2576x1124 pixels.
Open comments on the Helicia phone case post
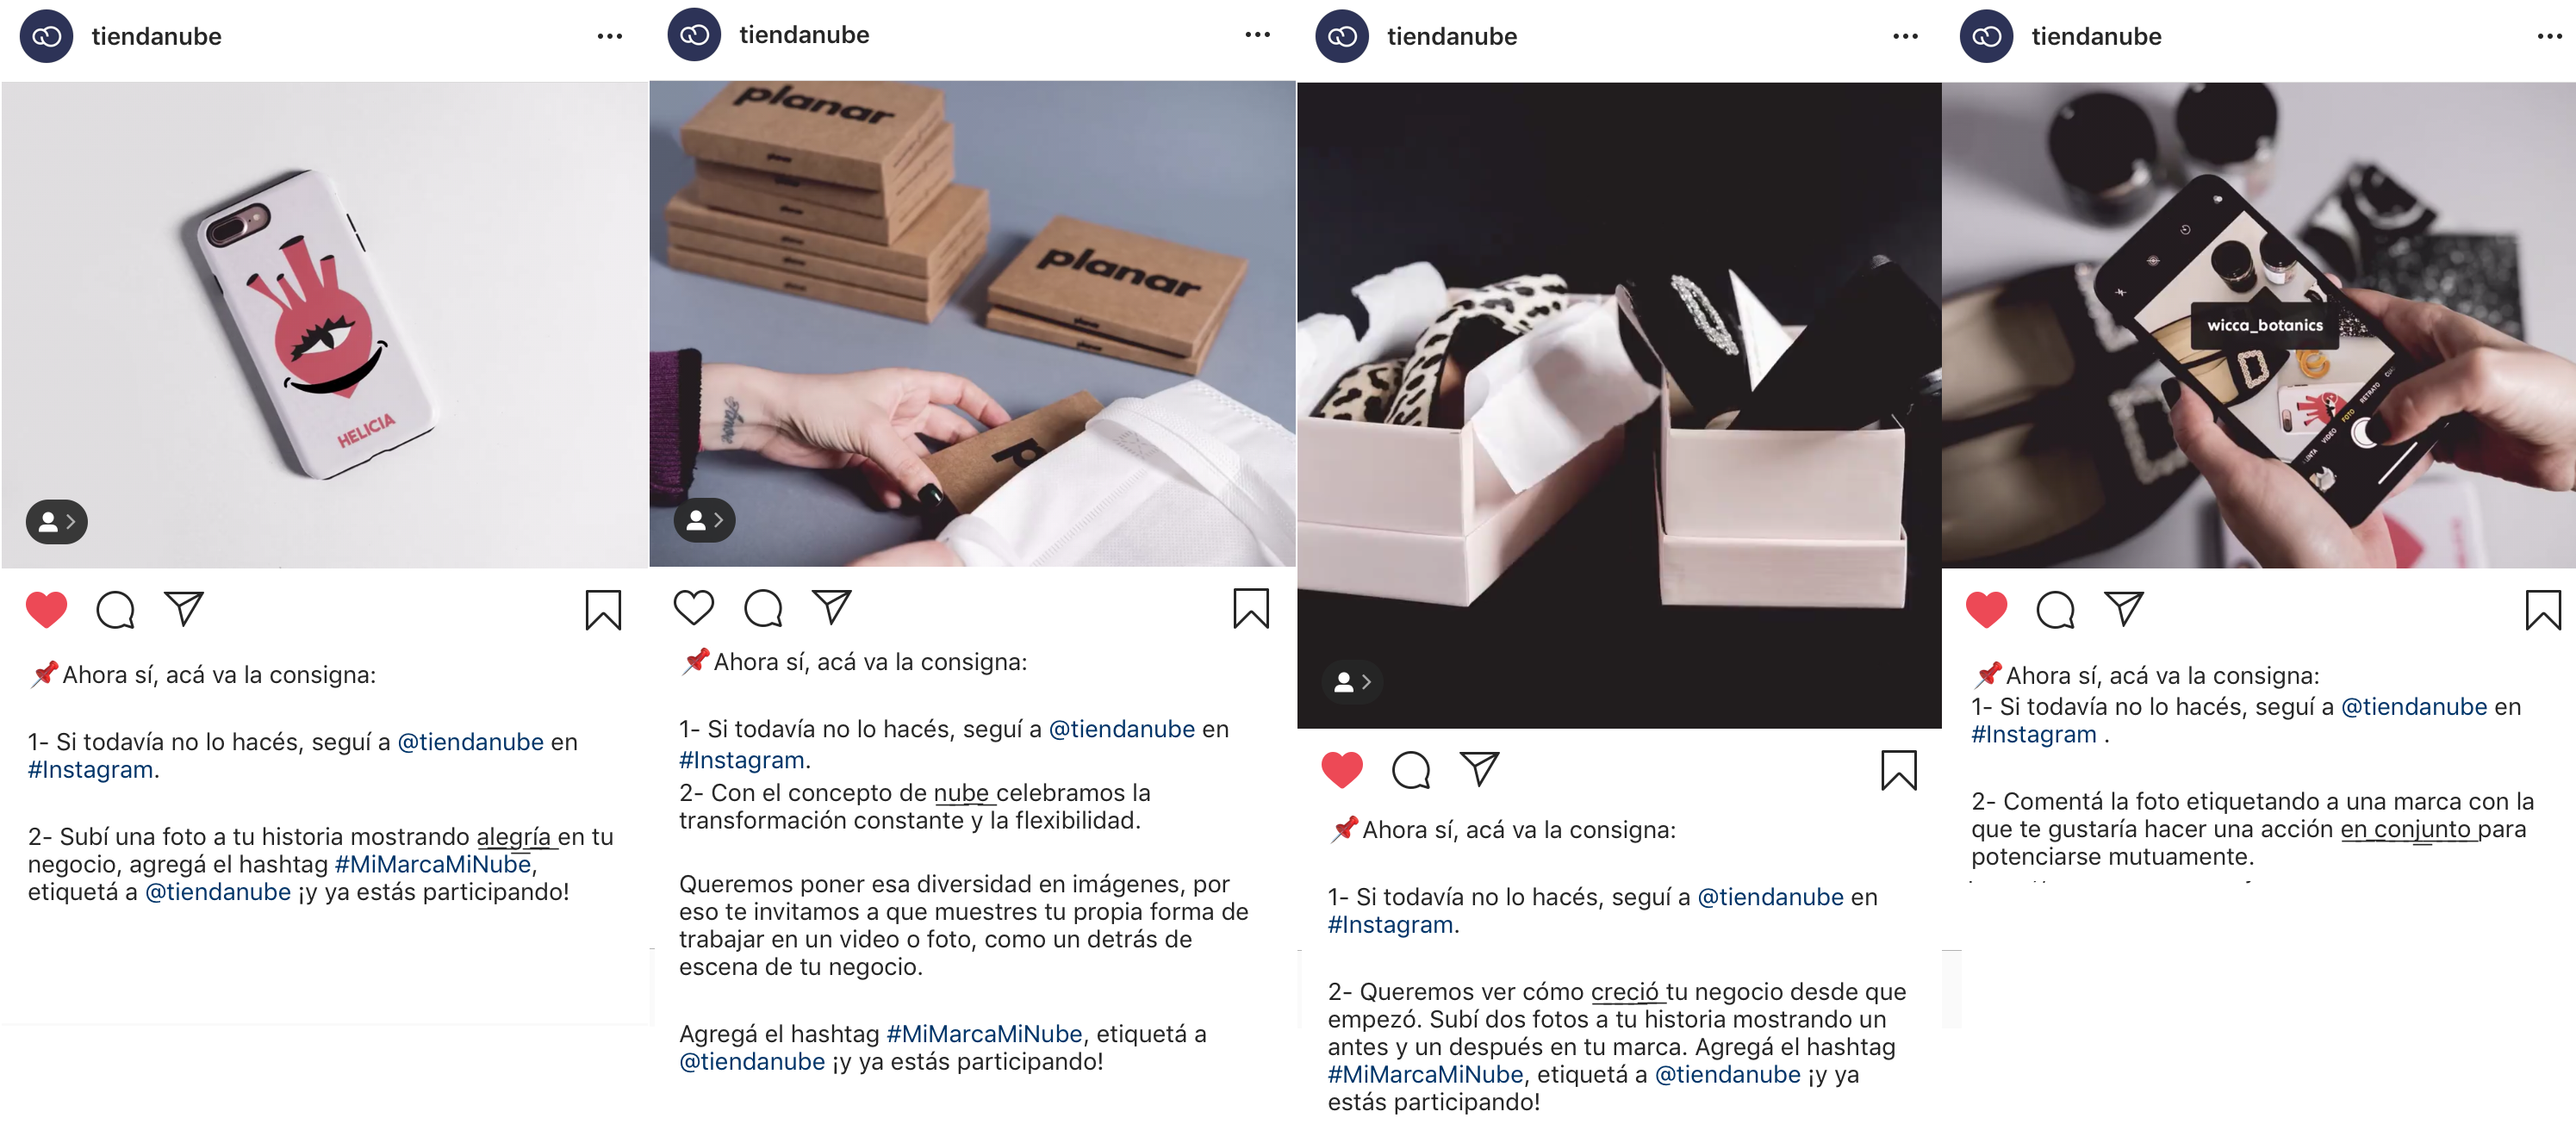(115, 609)
